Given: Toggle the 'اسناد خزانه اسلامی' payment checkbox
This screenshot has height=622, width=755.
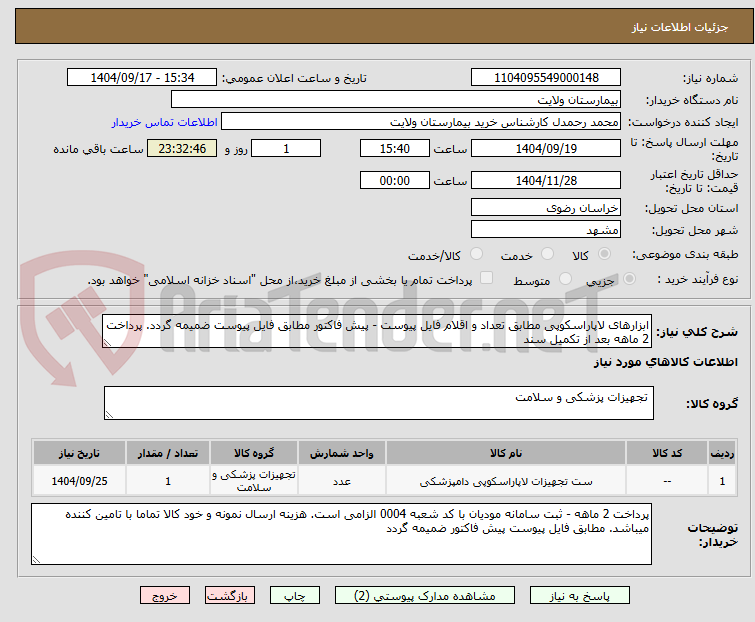Looking at the screenshot, I should click(x=487, y=278).
